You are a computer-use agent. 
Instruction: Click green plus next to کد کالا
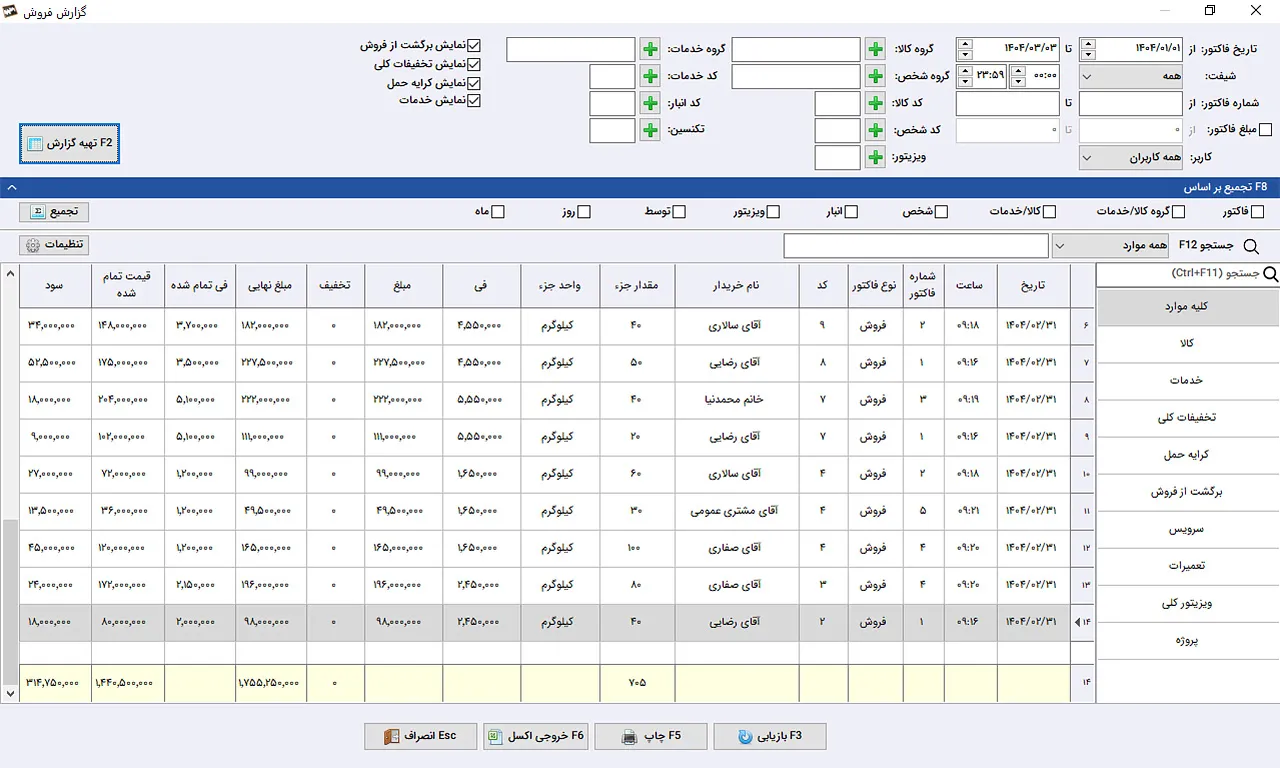coord(875,103)
